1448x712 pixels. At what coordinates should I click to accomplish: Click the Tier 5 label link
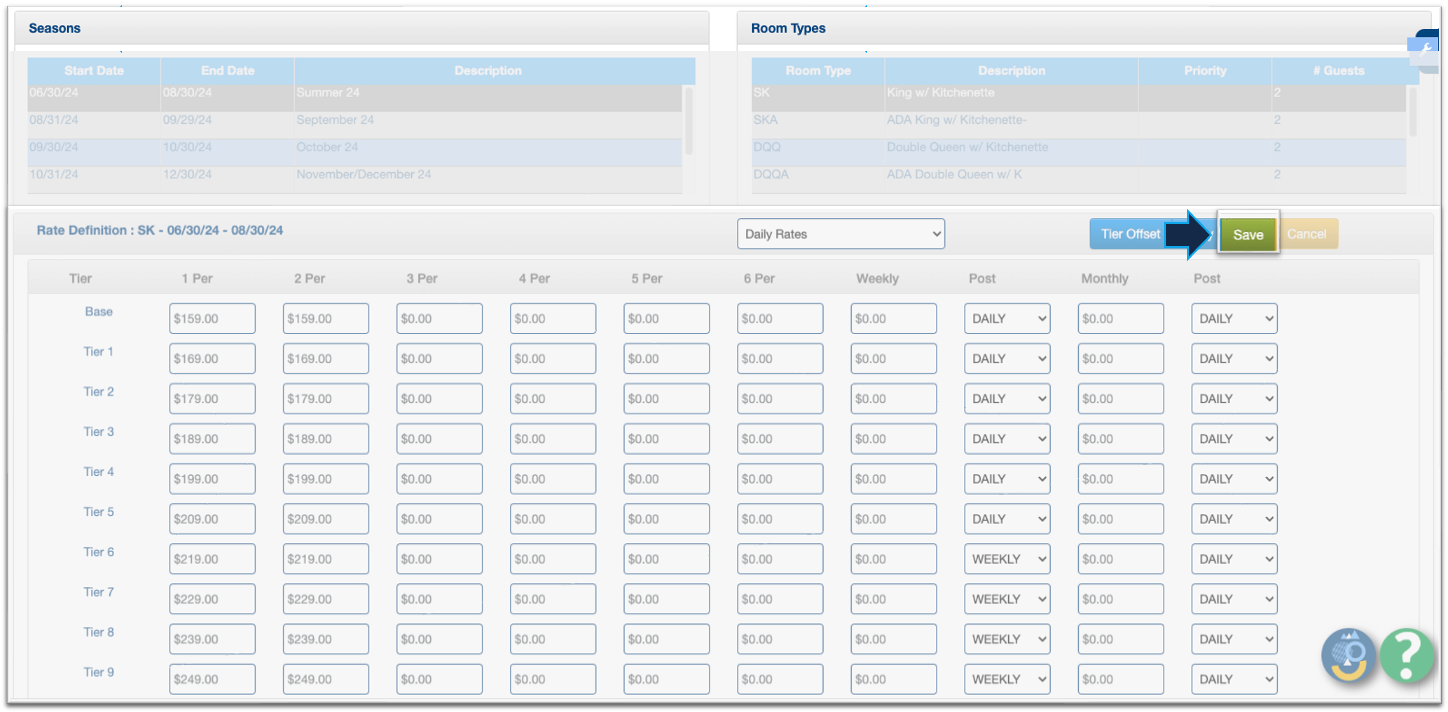(x=98, y=512)
